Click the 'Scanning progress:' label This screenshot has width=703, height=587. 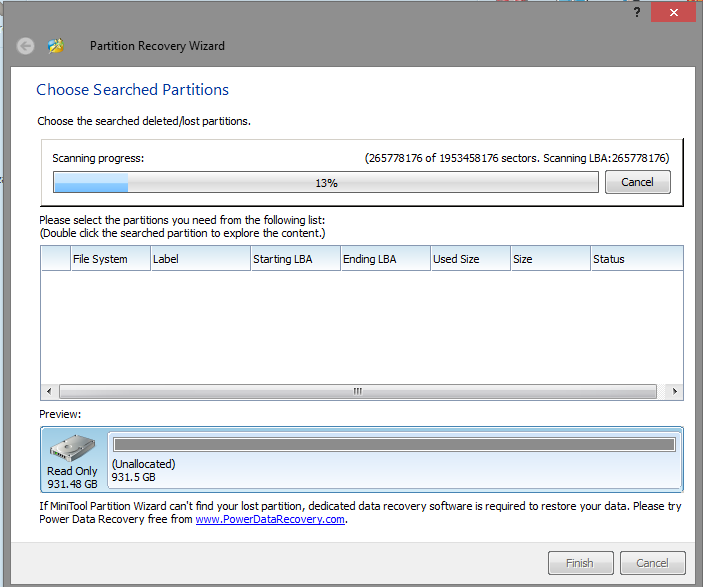98,158
